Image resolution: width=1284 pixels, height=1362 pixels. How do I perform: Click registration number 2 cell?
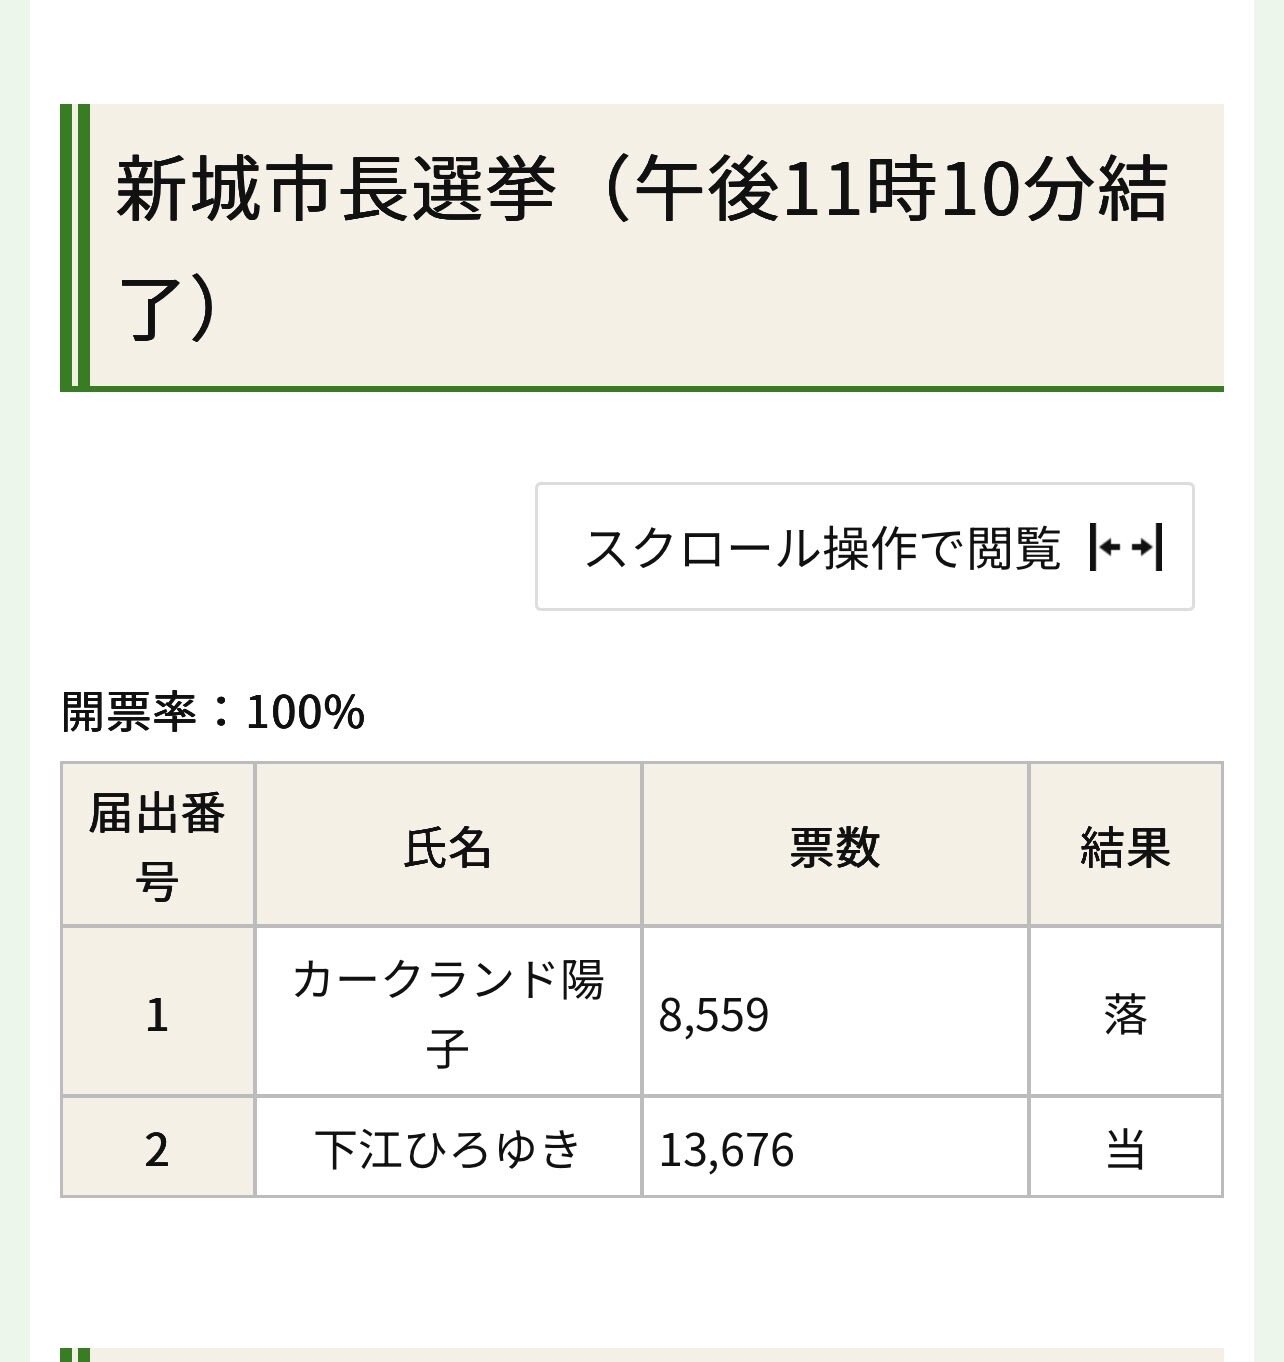[157, 1147]
